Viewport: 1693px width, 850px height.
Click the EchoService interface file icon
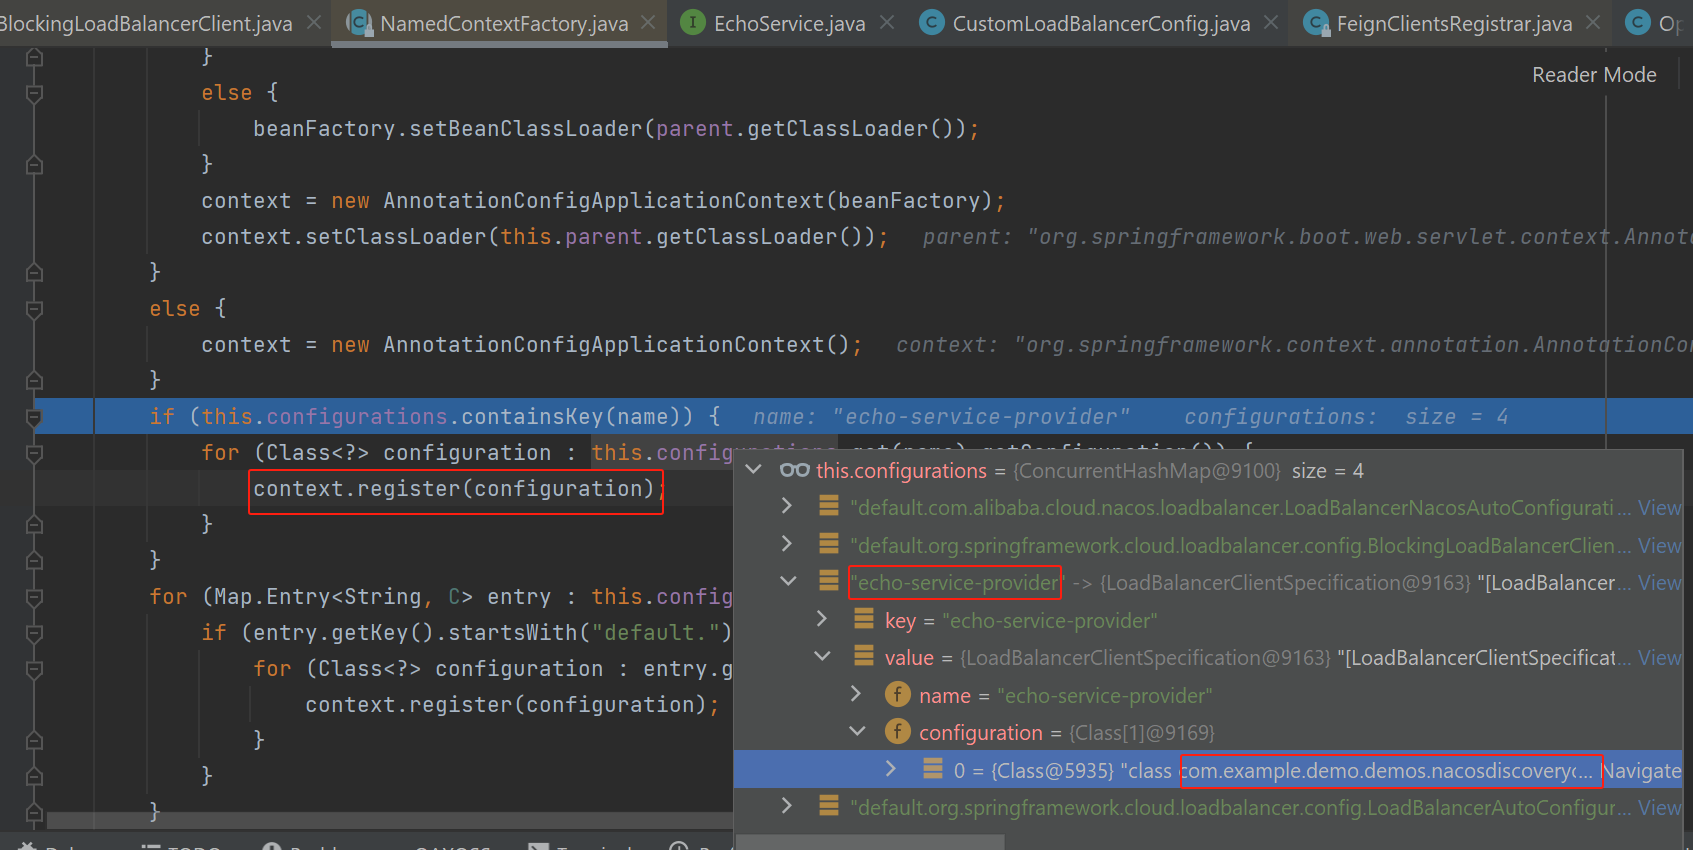pyautogui.click(x=692, y=22)
